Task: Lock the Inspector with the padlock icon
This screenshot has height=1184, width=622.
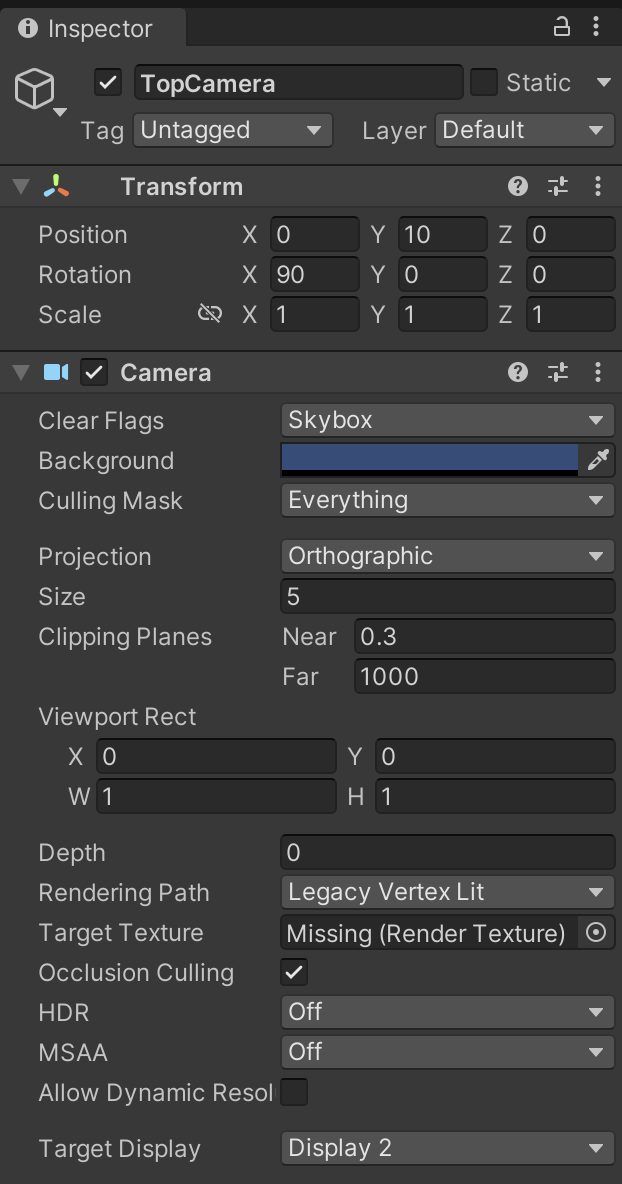Action: coord(562,27)
